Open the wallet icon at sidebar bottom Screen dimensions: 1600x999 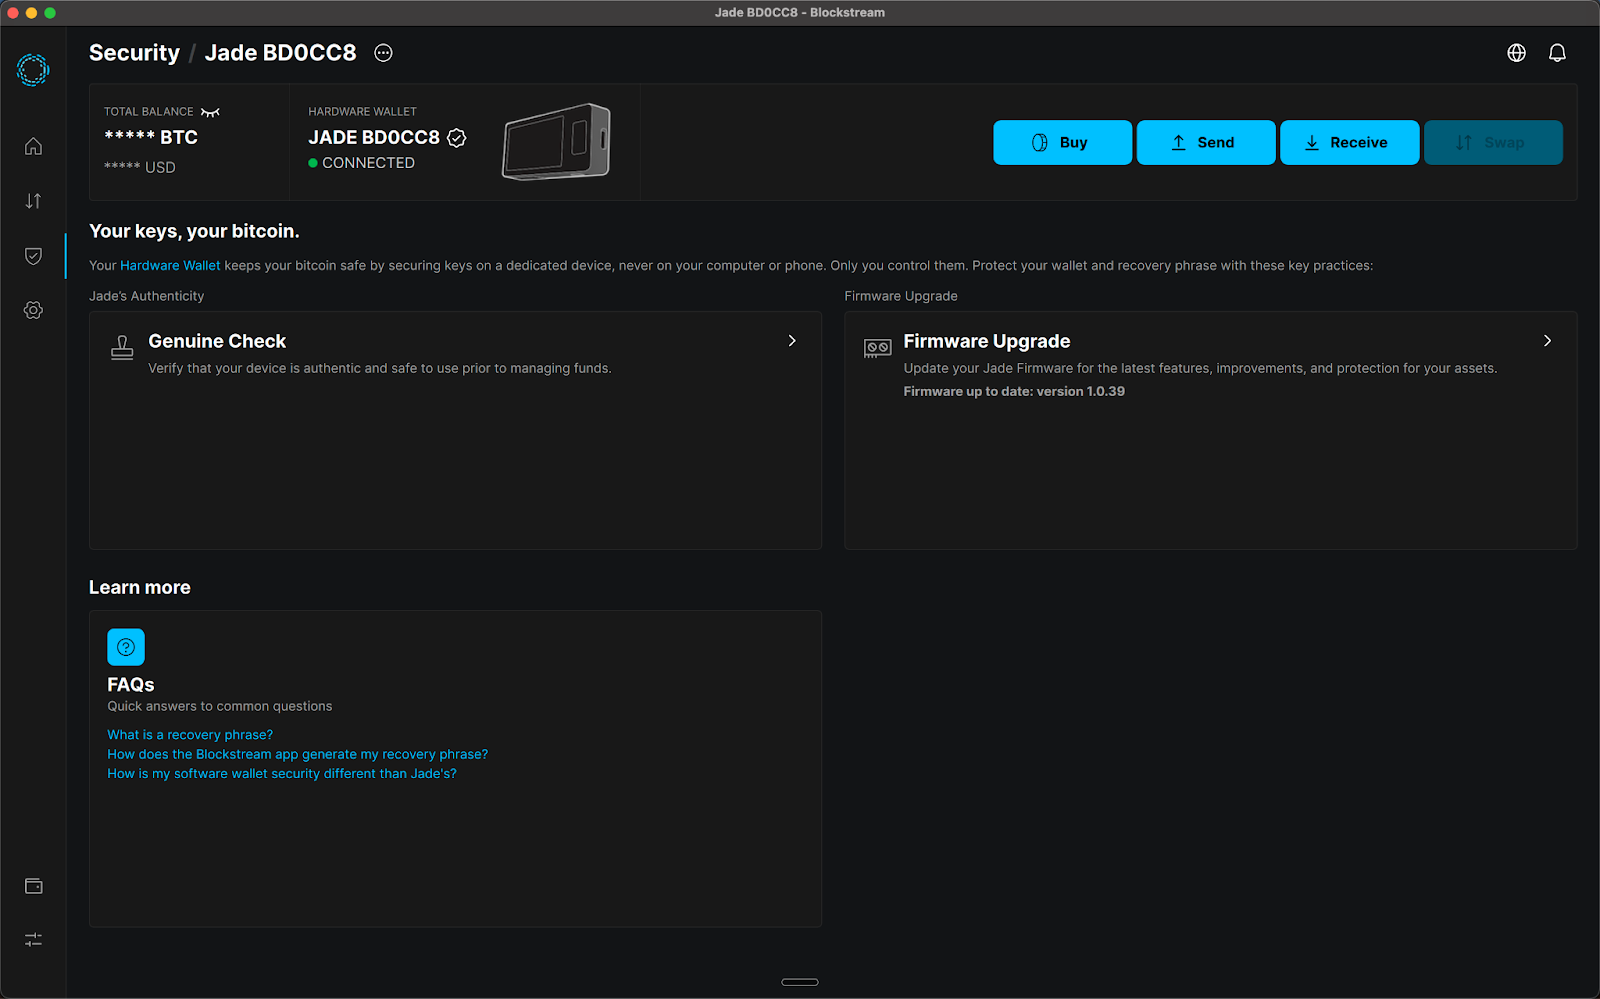[33, 885]
